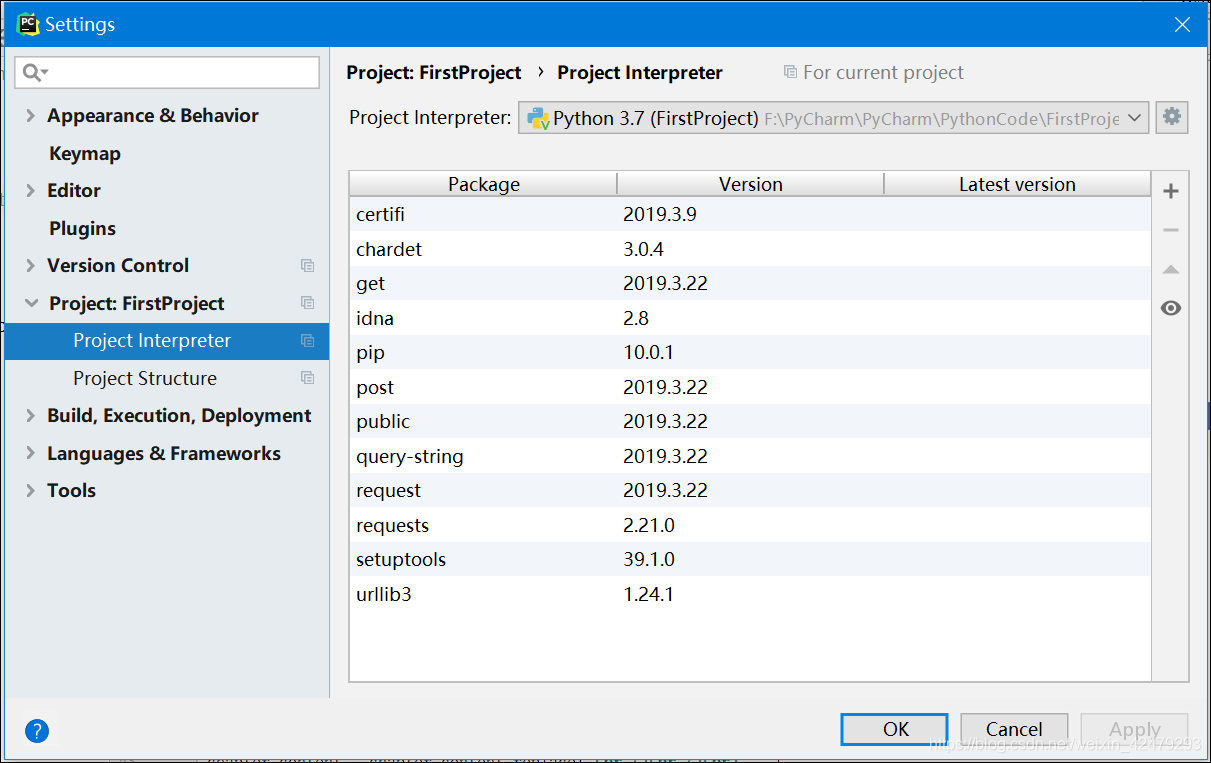Screen dimensions: 1211x763
Task: Expand Languages & Frameworks section
Action: (x=30, y=454)
